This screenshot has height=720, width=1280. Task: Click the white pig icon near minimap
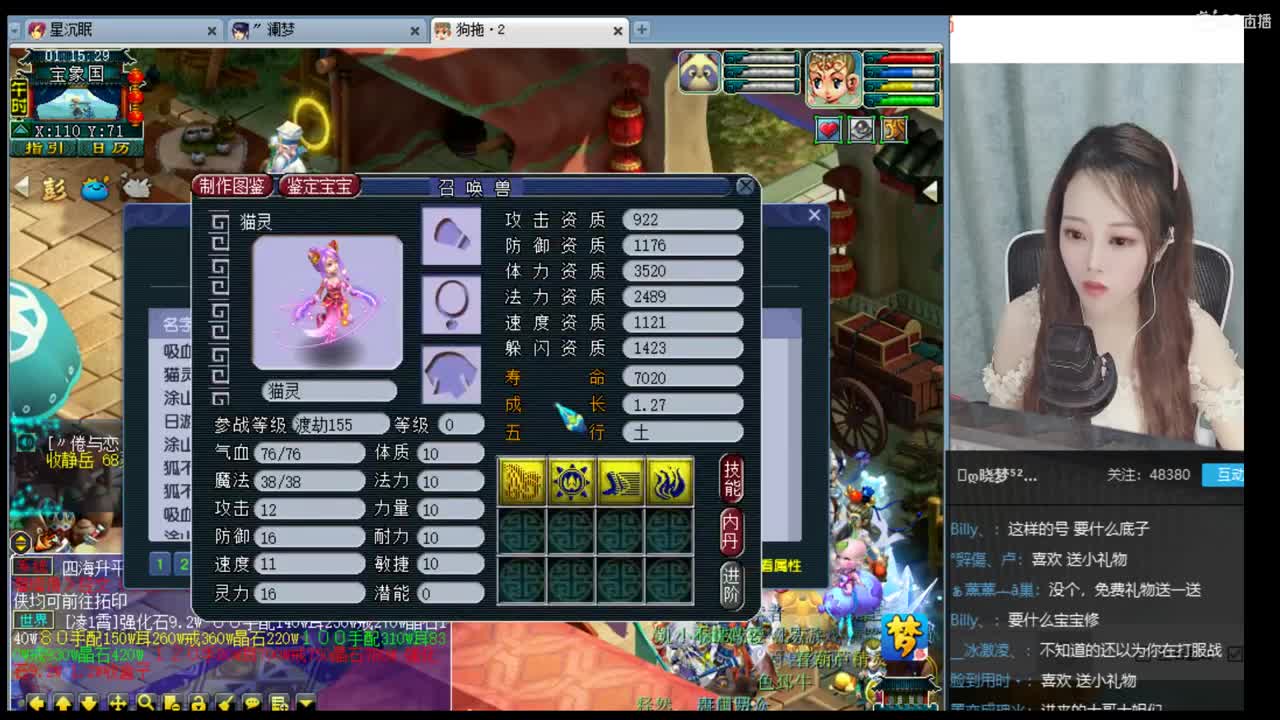click(136, 186)
